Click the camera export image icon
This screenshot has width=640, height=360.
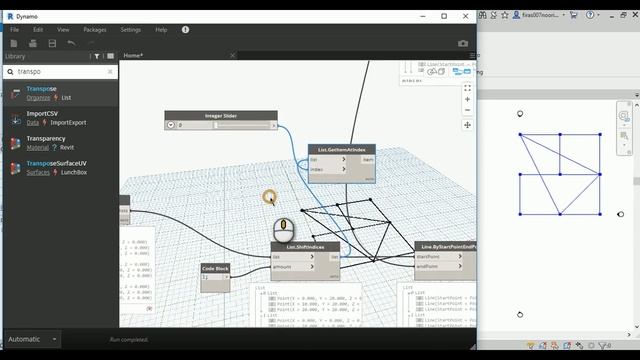463,43
